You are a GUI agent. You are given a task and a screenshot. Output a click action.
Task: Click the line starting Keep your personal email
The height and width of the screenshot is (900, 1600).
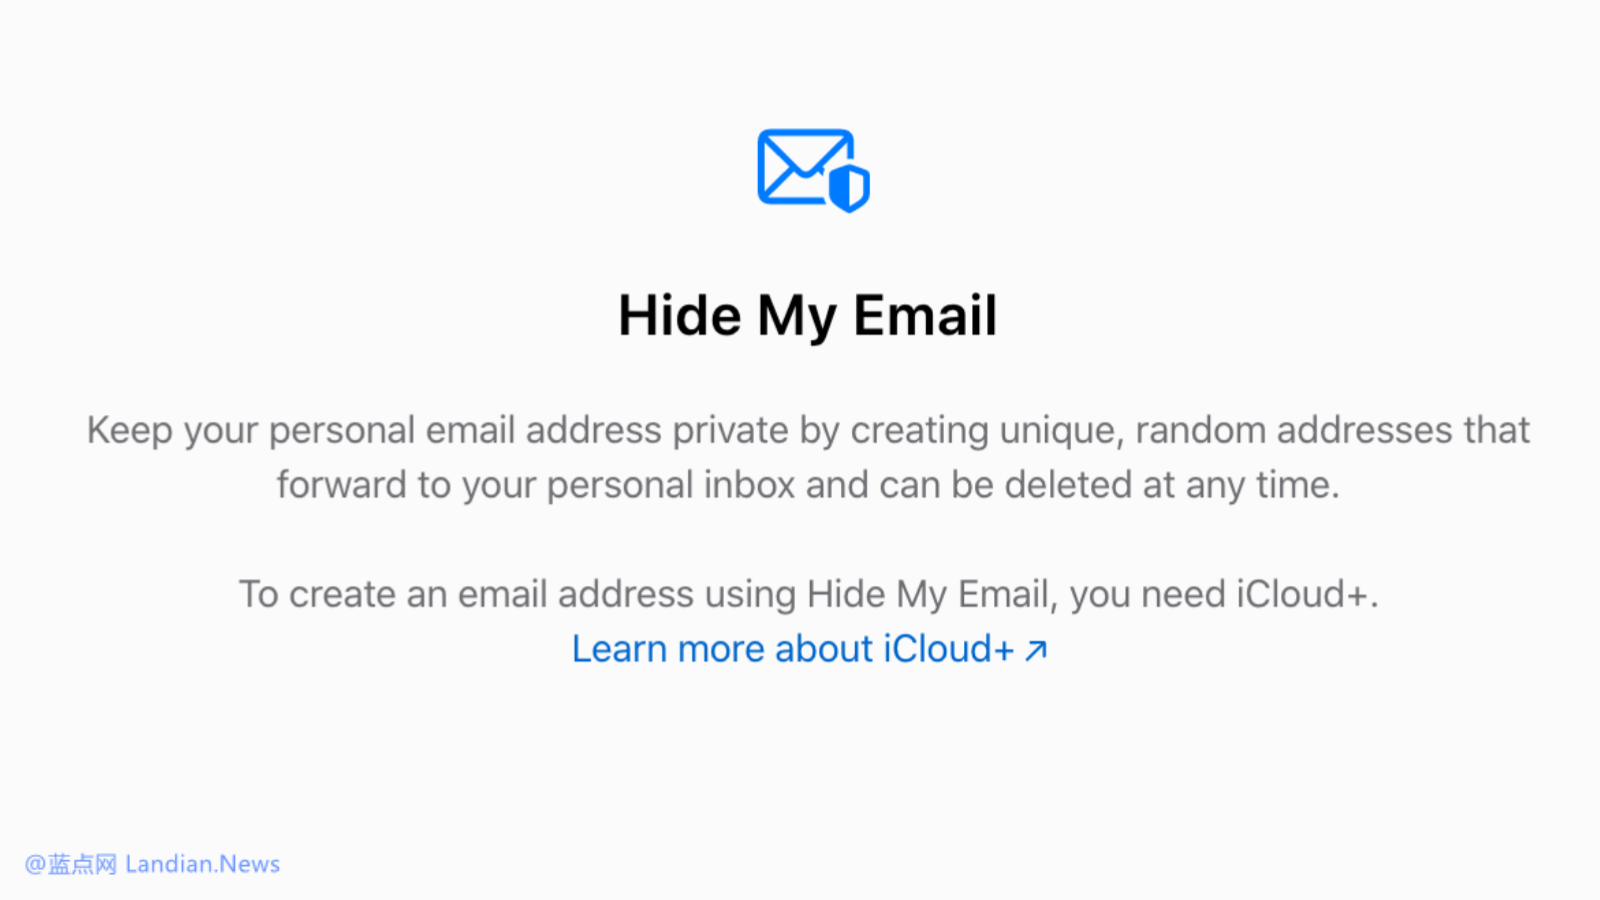tap(808, 431)
